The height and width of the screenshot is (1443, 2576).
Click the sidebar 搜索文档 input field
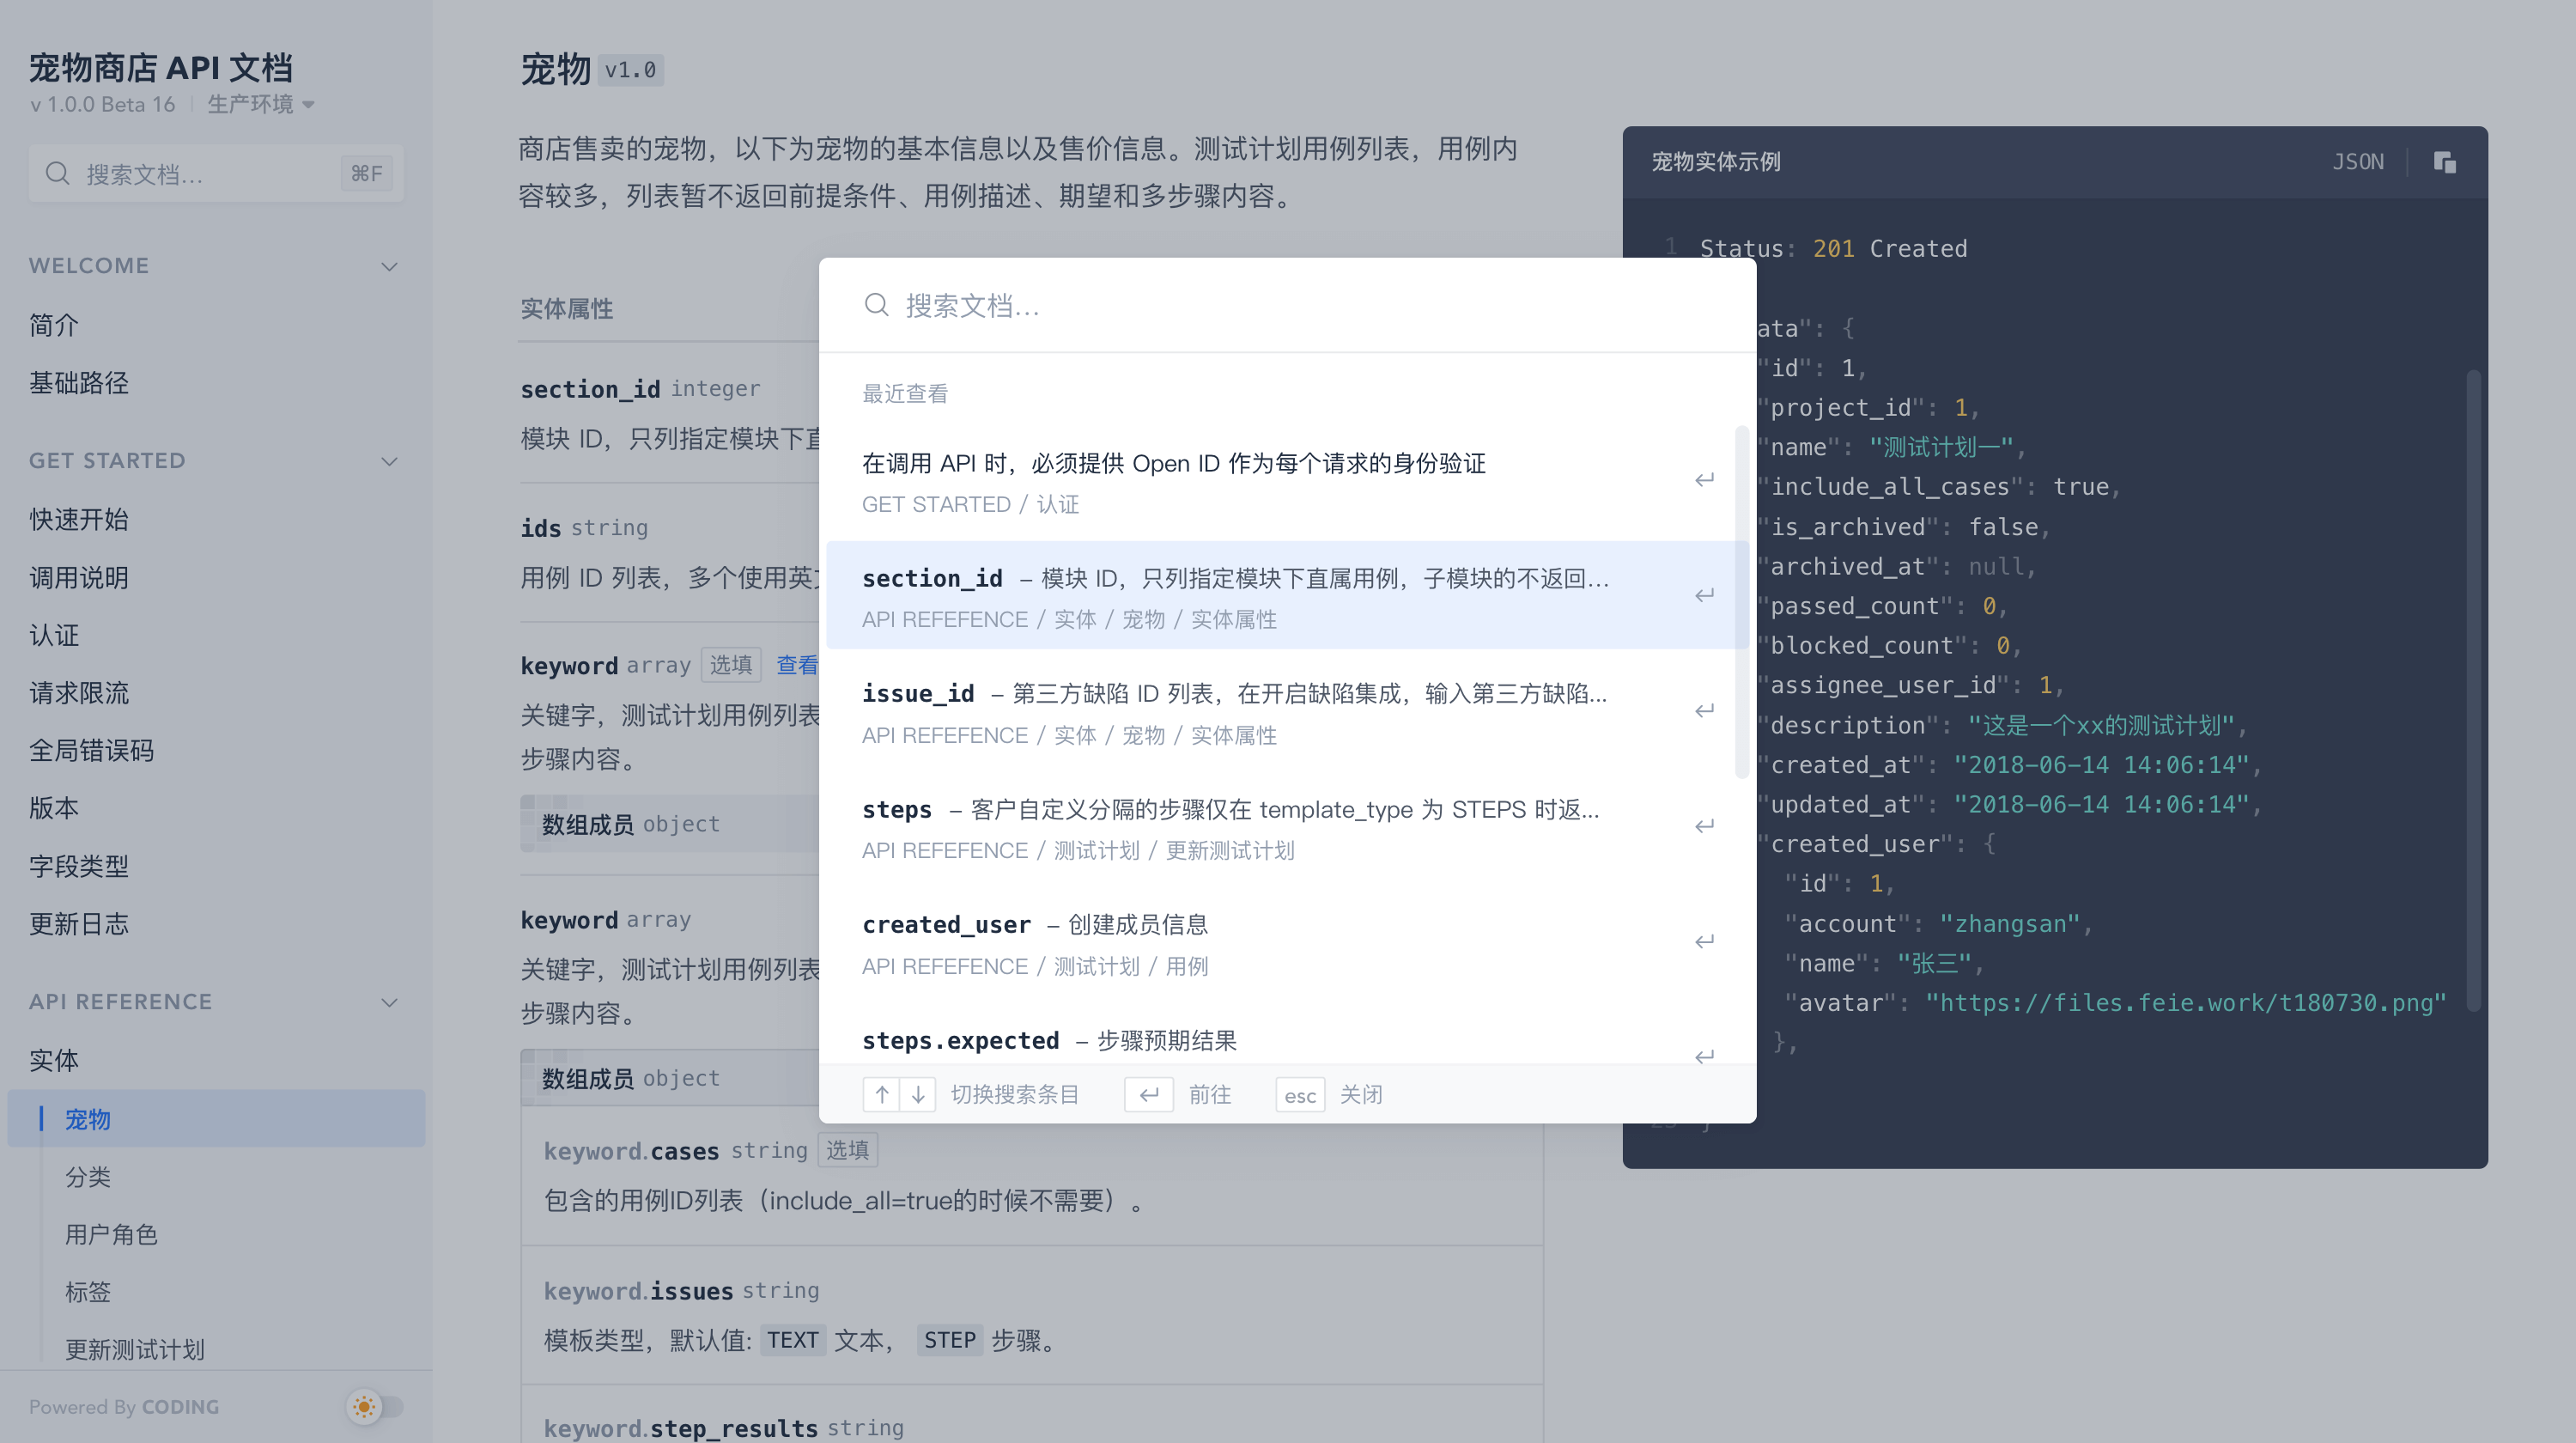(x=216, y=174)
